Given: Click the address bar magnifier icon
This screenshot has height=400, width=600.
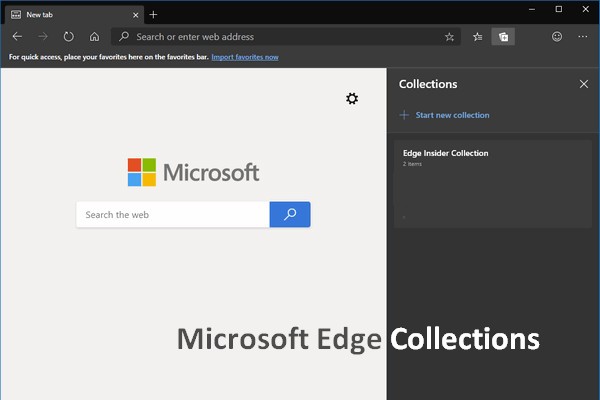Looking at the screenshot, I should click(x=124, y=37).
